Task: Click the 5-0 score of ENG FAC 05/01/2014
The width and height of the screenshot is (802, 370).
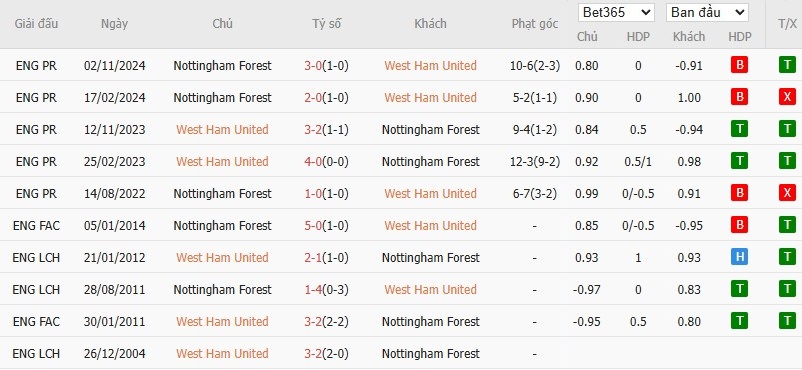Action: click(x=313, y=226)
